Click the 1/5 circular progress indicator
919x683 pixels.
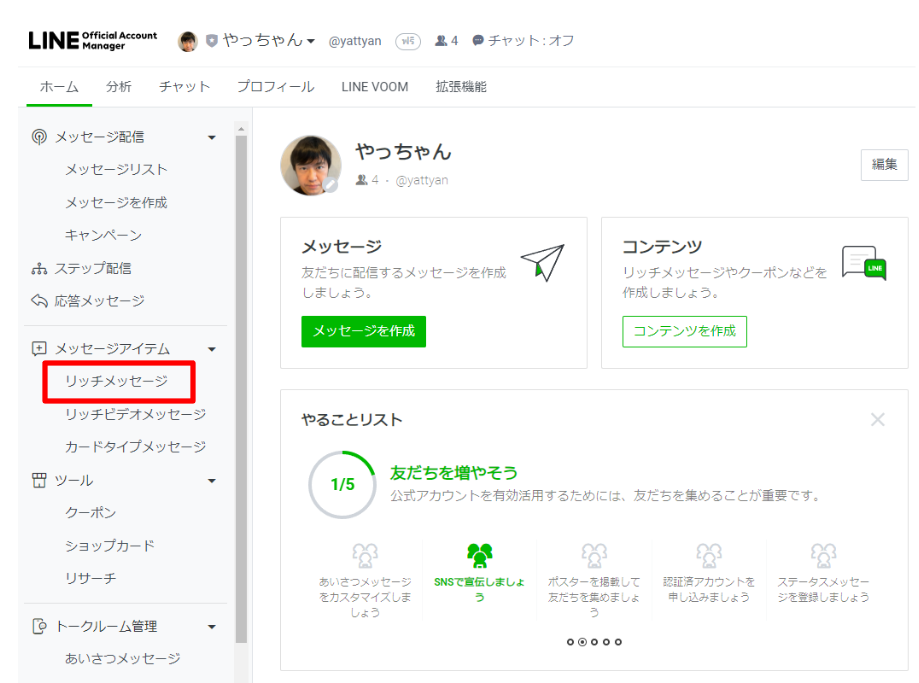coord(342,484)
